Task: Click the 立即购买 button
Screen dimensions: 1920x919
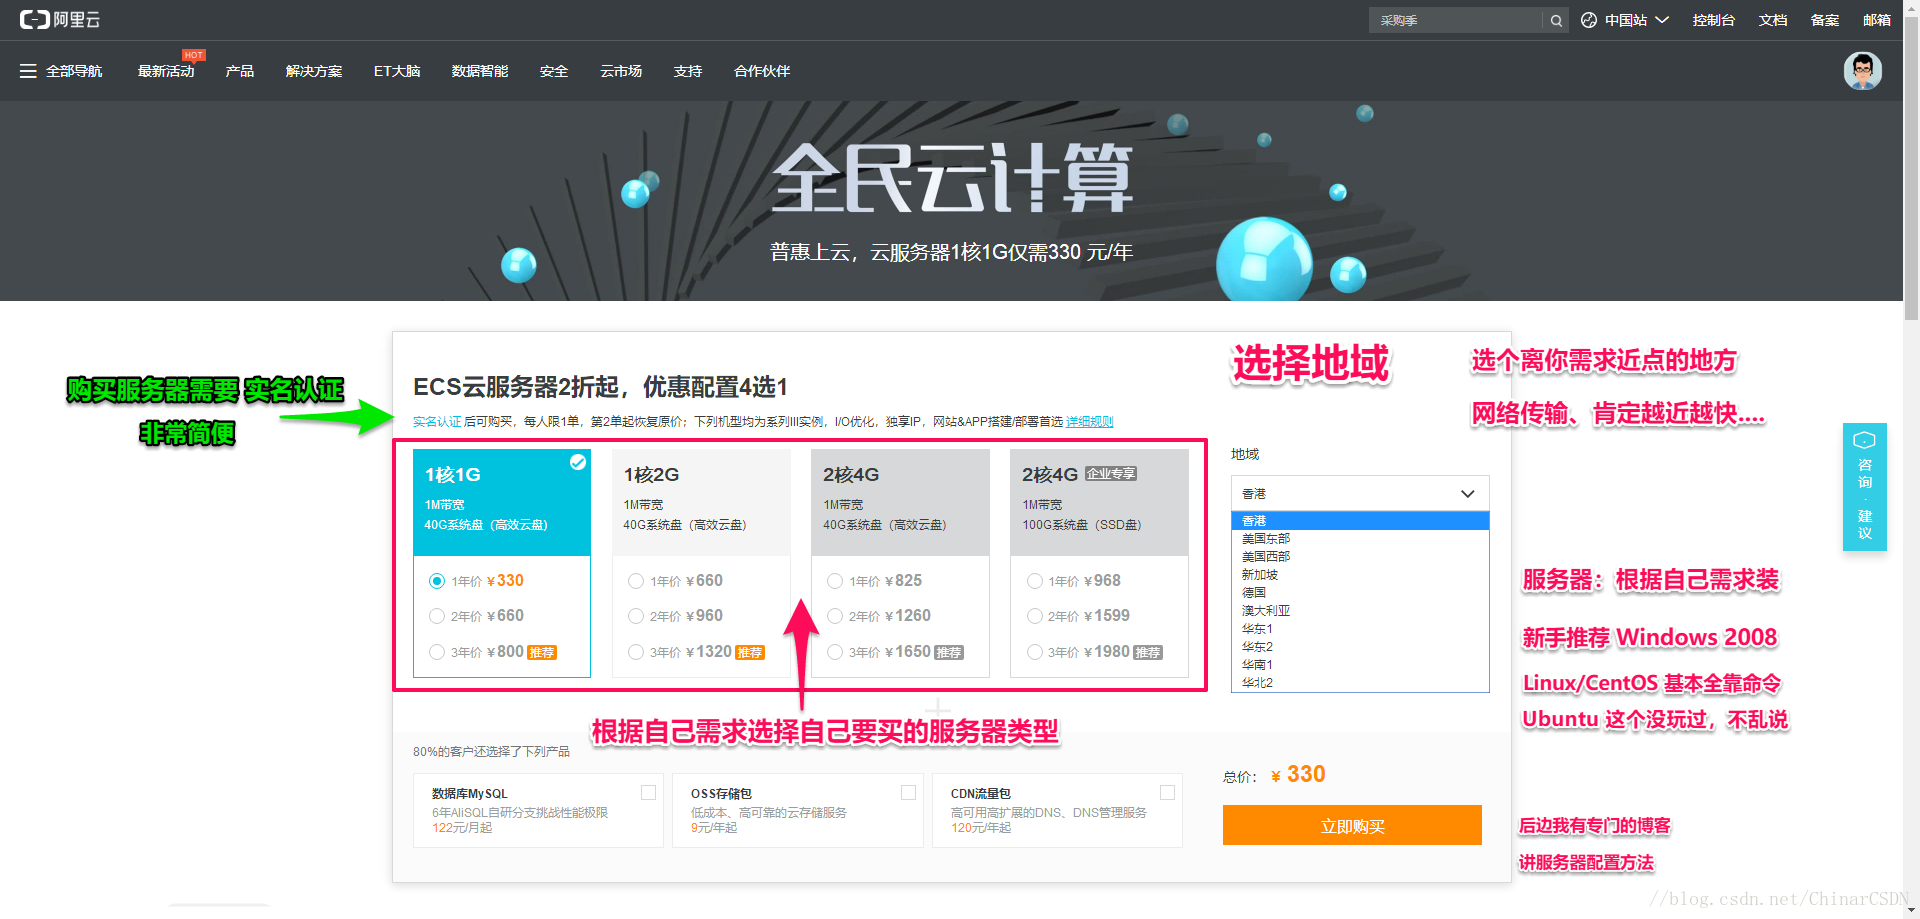Action: pyautogui.click(x=1352, y=826)
